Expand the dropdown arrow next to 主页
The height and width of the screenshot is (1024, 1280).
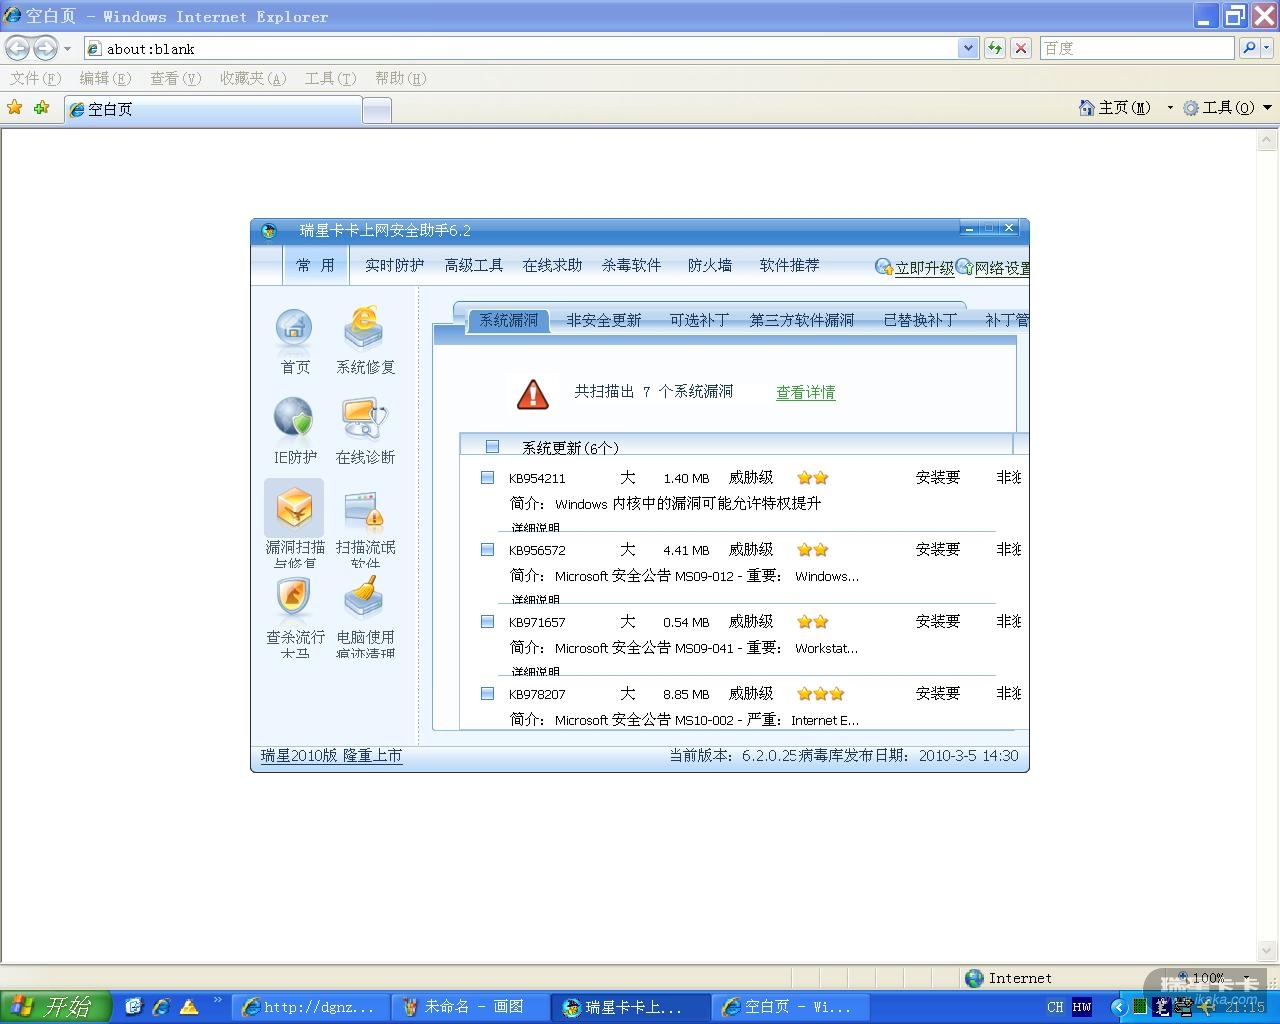point(1170,108)
